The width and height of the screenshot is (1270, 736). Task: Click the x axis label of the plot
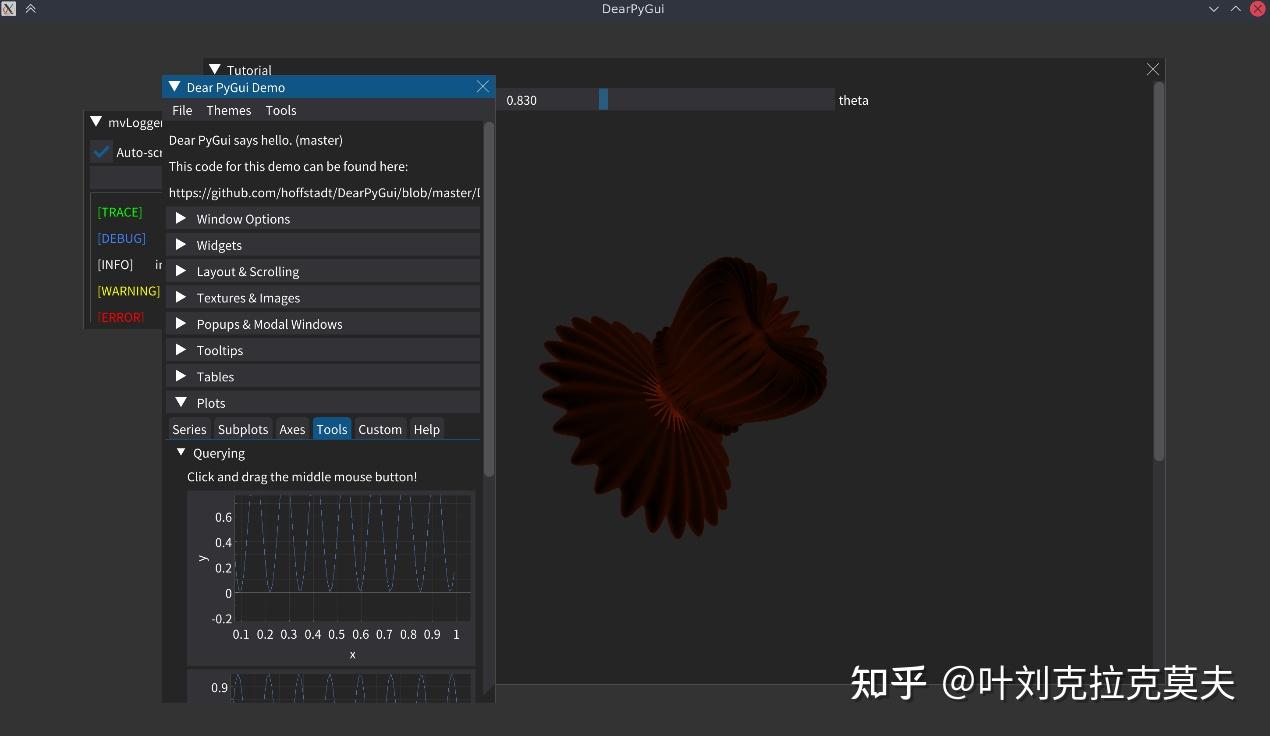[352, 654]
